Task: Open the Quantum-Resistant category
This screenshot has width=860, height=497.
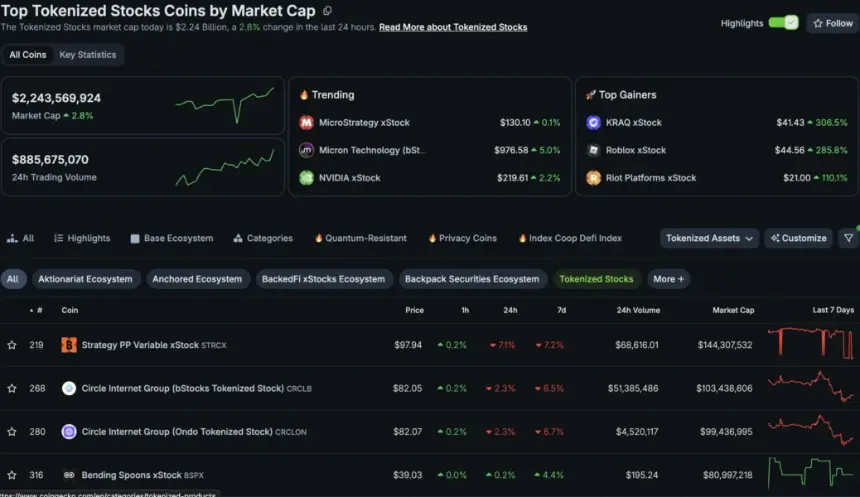Action: [360, 238]
